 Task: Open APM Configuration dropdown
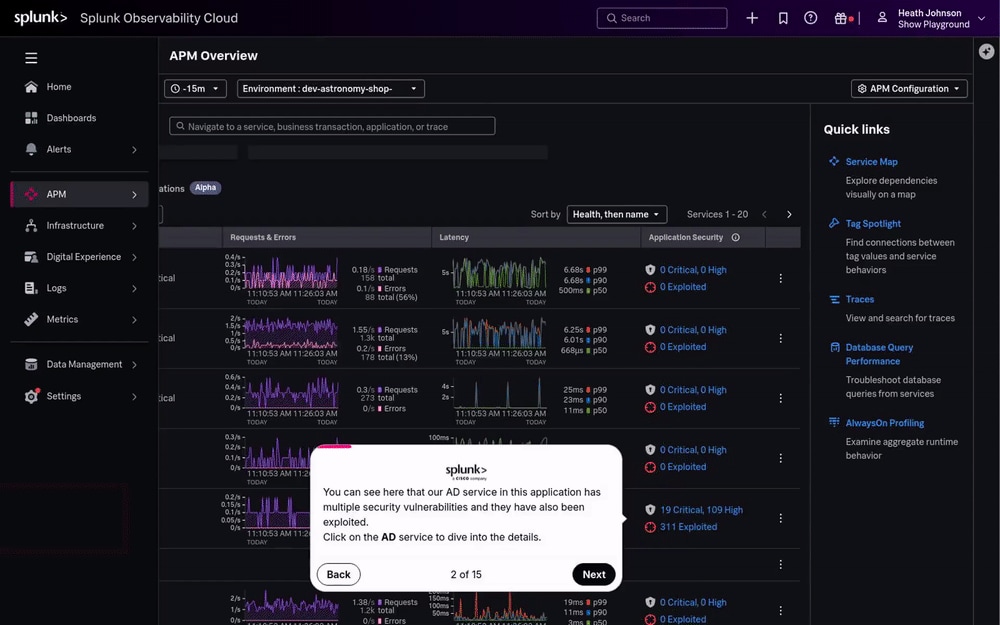(909, 89)
